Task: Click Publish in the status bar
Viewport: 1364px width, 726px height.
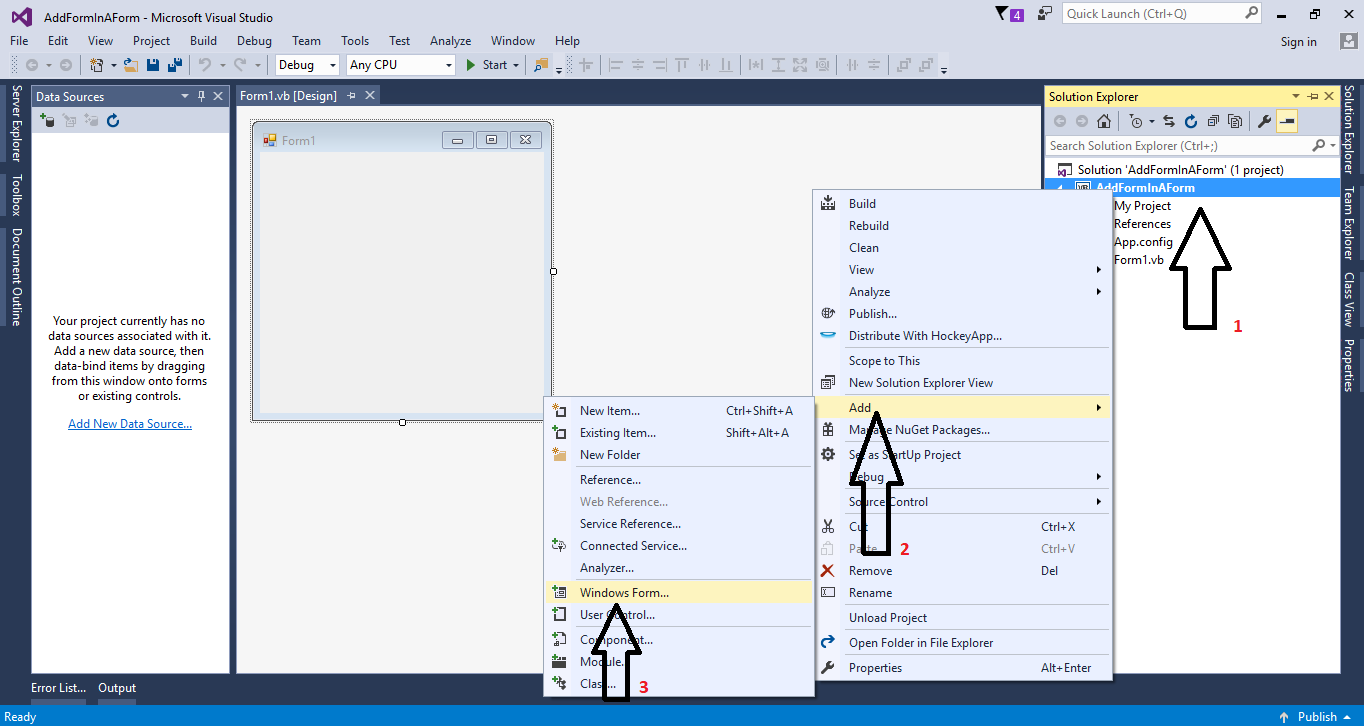Action: pyautogui.click(x=1317, y=716)
